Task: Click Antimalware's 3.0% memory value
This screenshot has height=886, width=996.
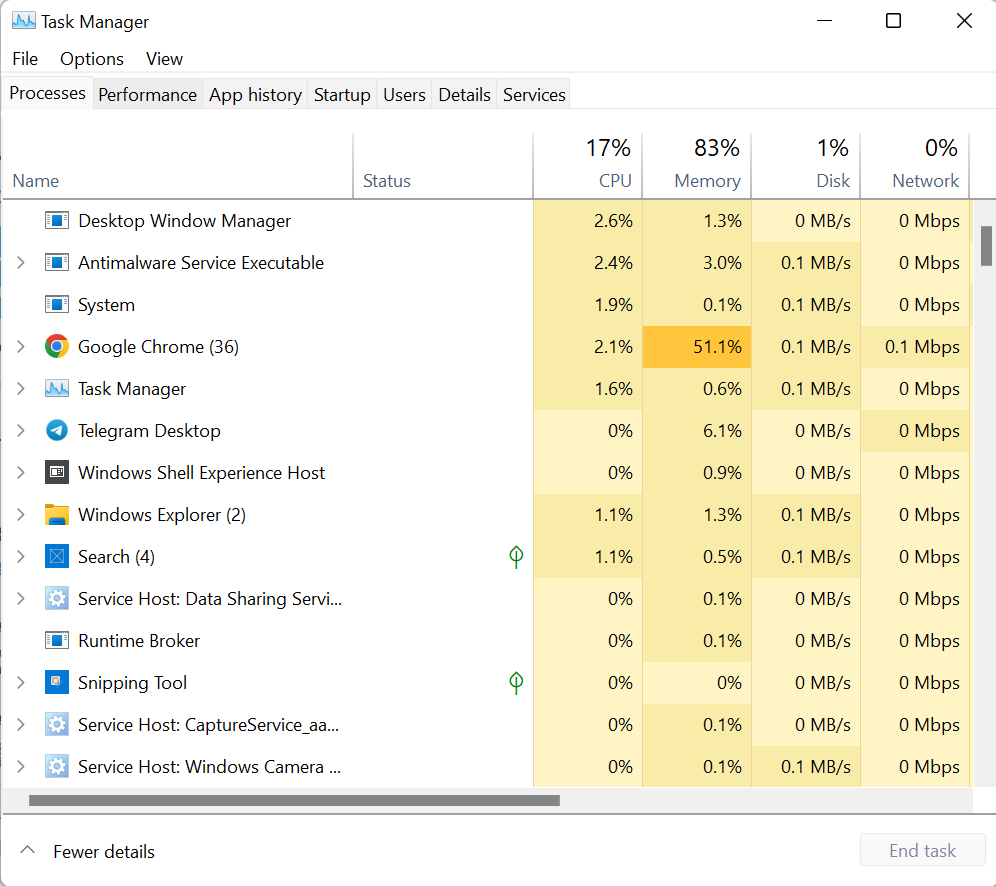Action: coord(722,263)
